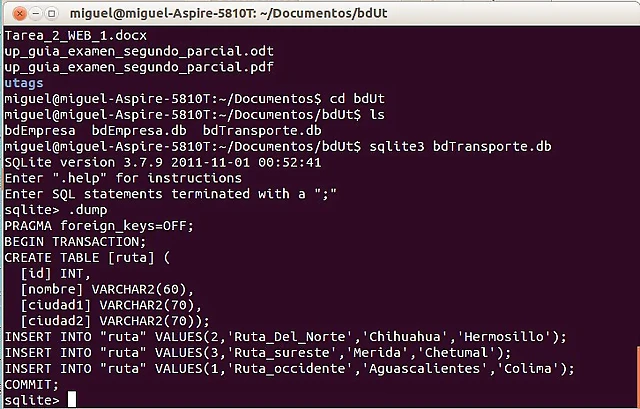The width and height of the screenshot is (640, 409).
Task: Click the utags directory name
Action: 24,83
